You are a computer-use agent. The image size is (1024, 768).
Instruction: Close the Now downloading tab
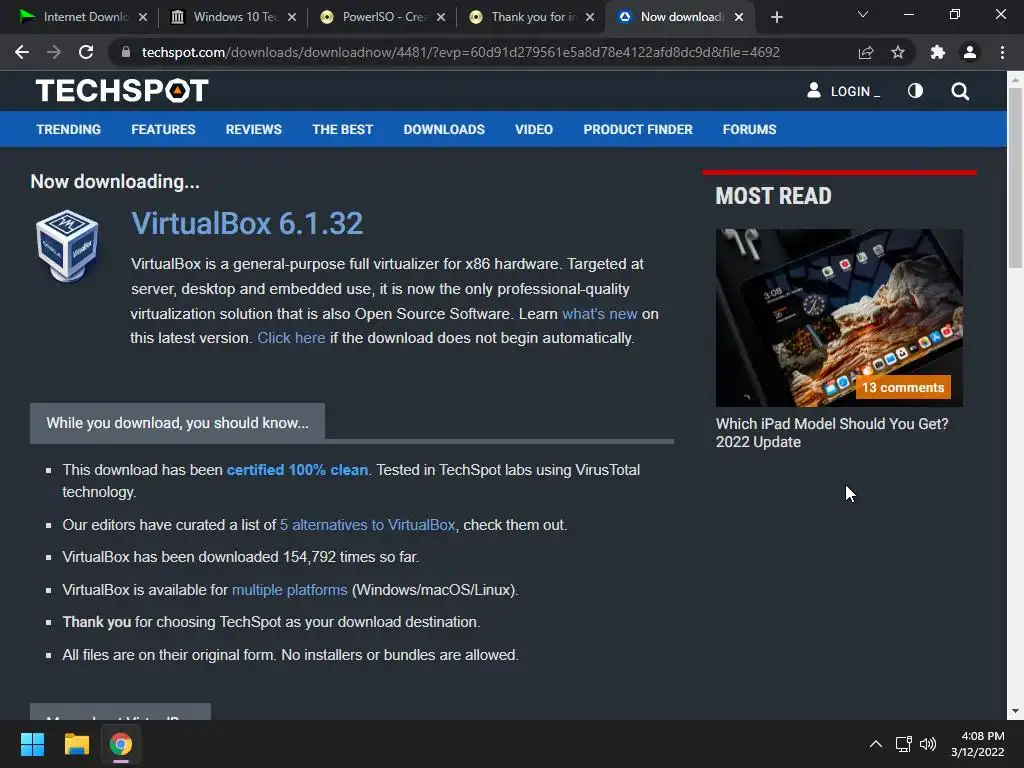click(x=739, y=17)
